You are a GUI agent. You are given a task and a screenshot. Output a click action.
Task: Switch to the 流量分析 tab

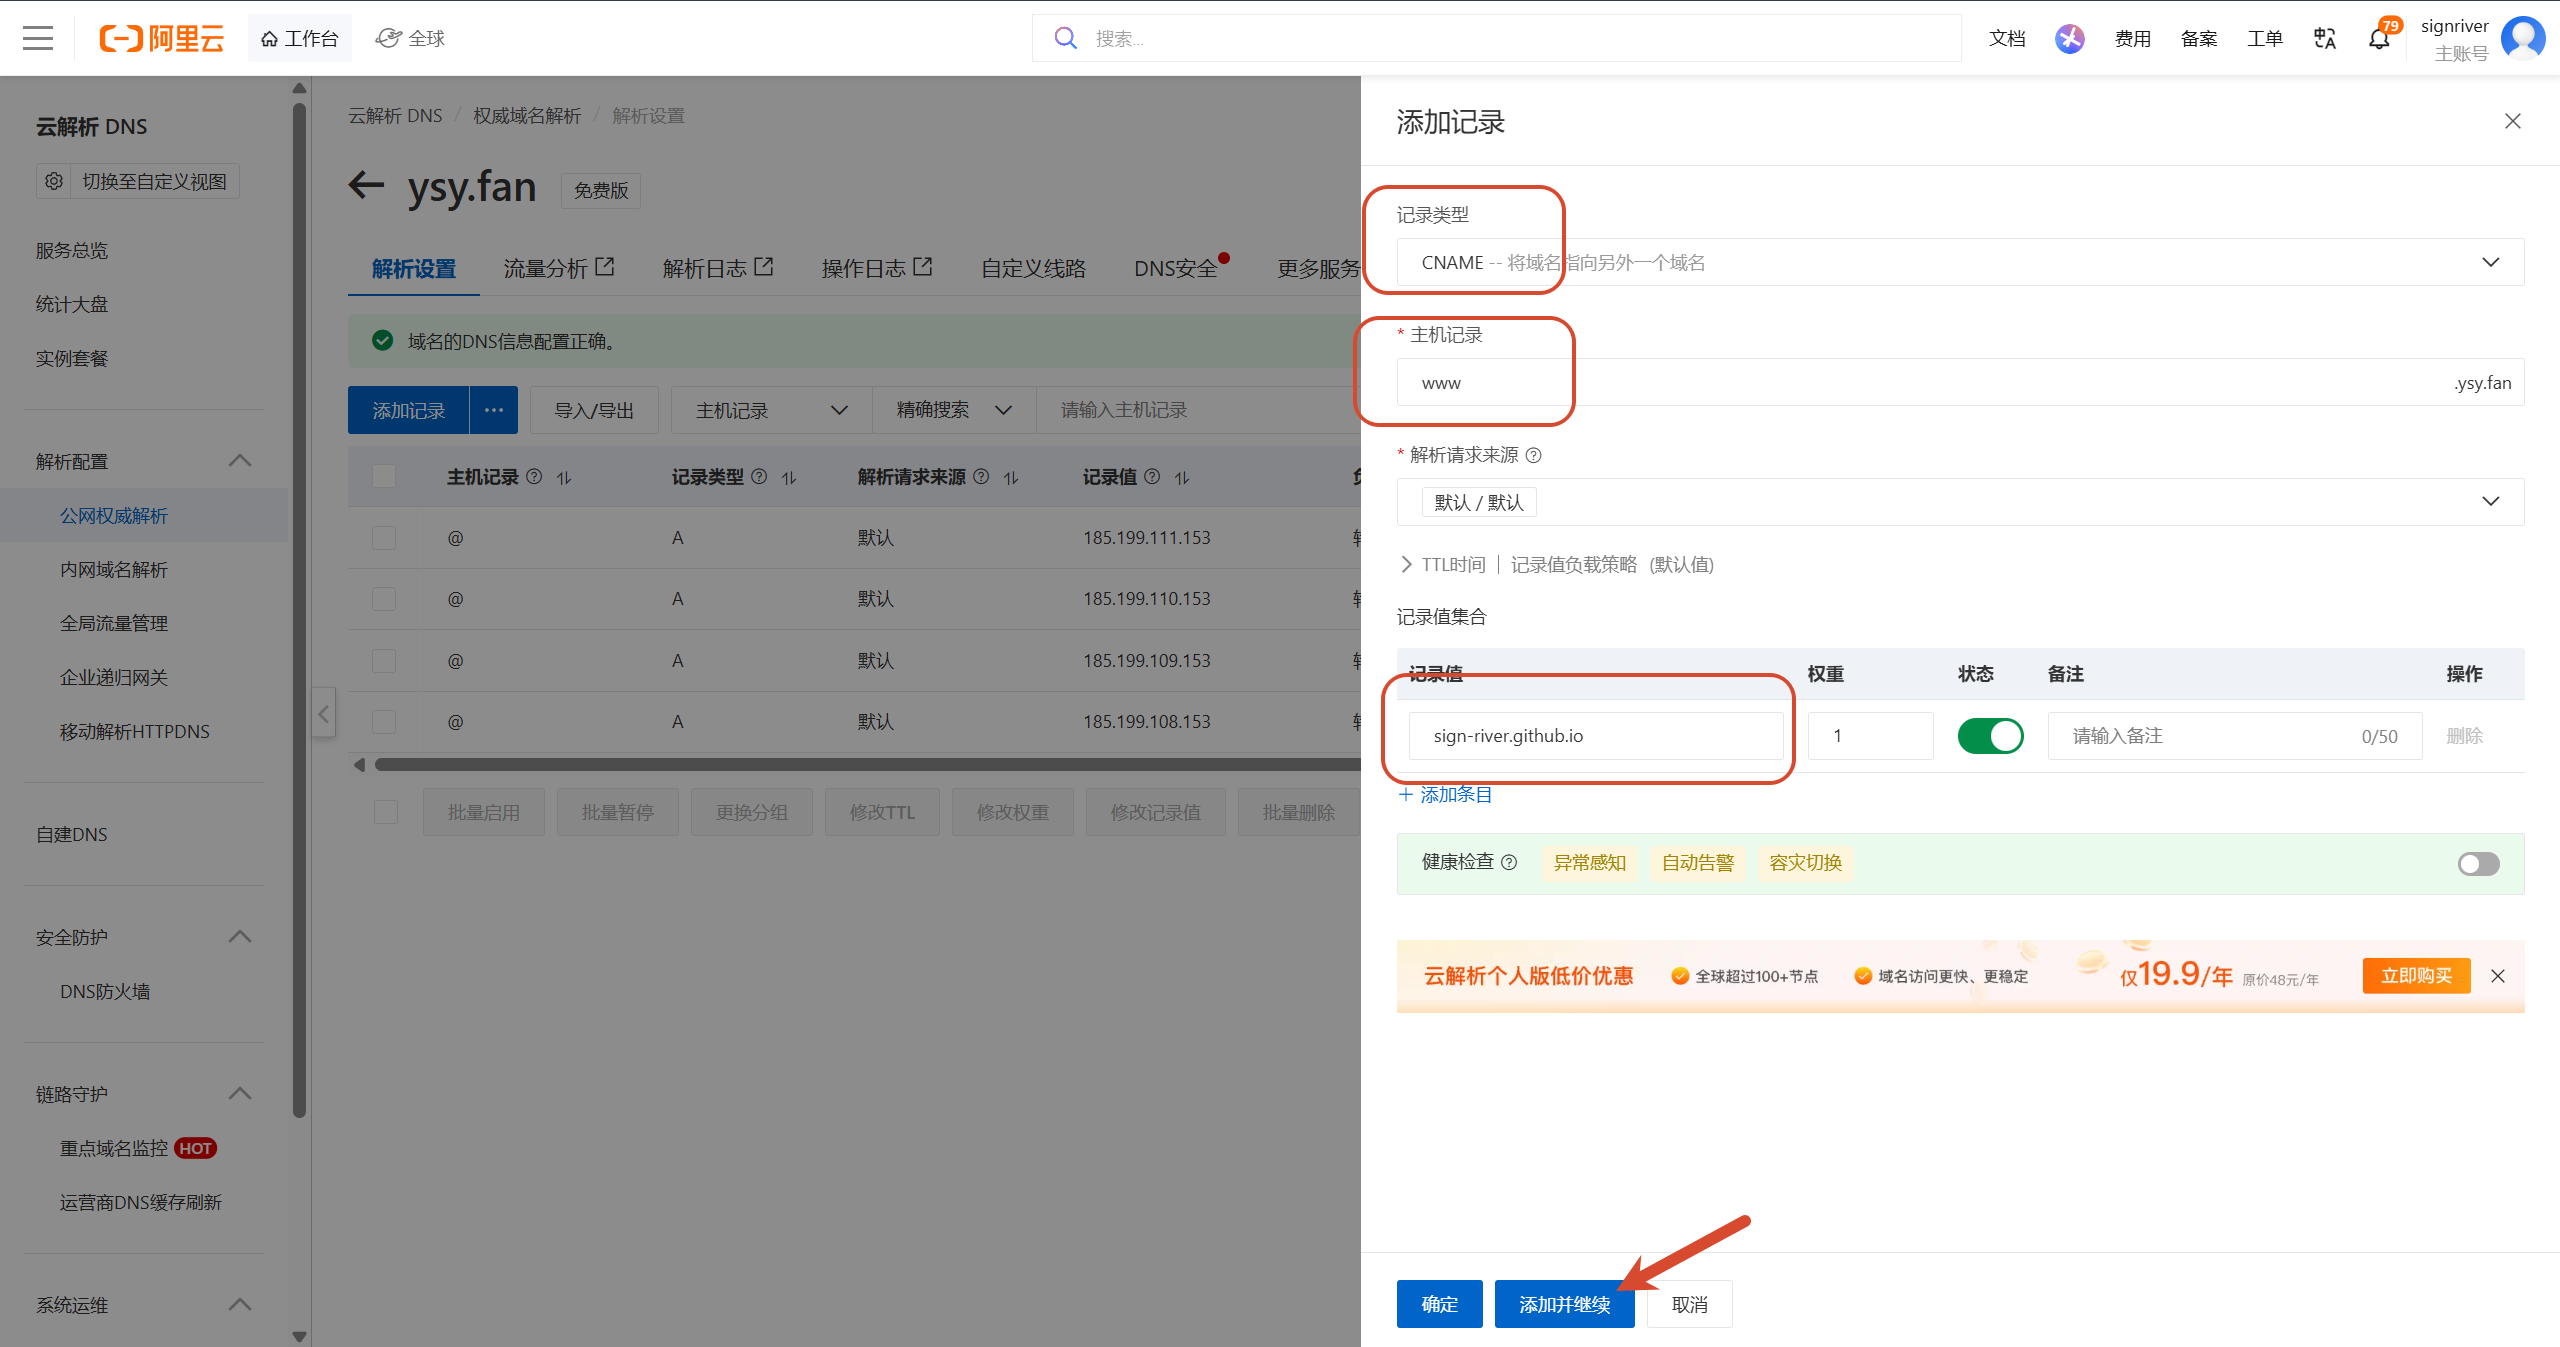558,268
